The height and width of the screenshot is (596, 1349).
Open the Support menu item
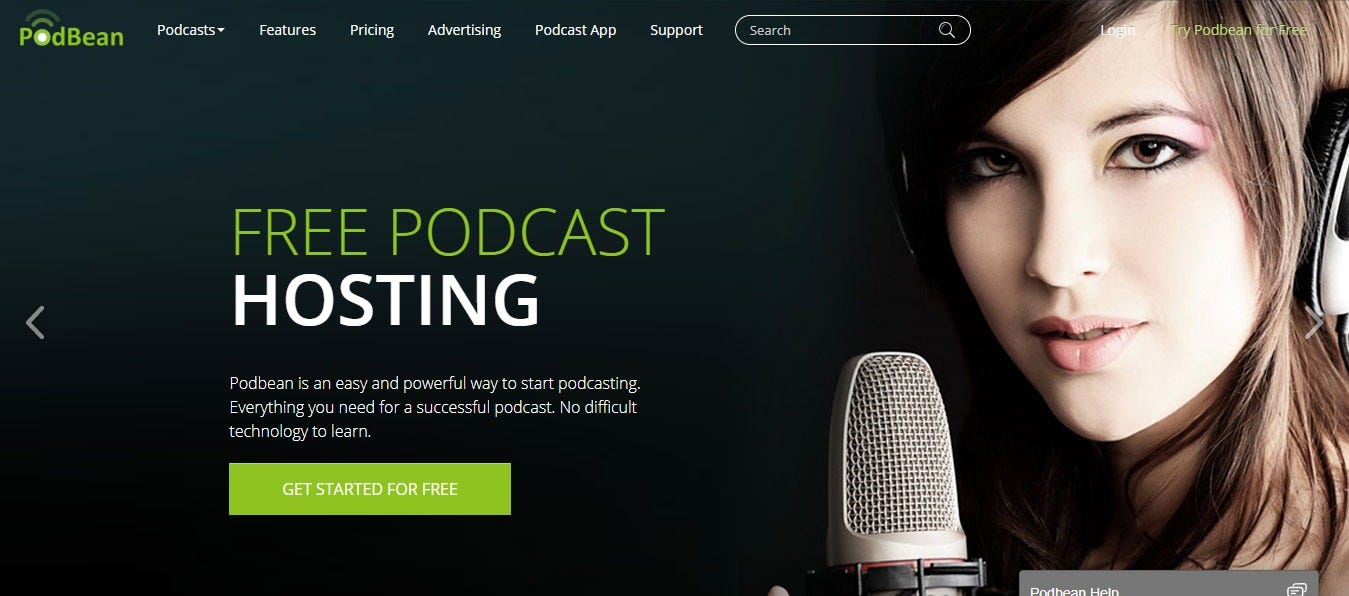pyautogui.click(x=676, y=30)
